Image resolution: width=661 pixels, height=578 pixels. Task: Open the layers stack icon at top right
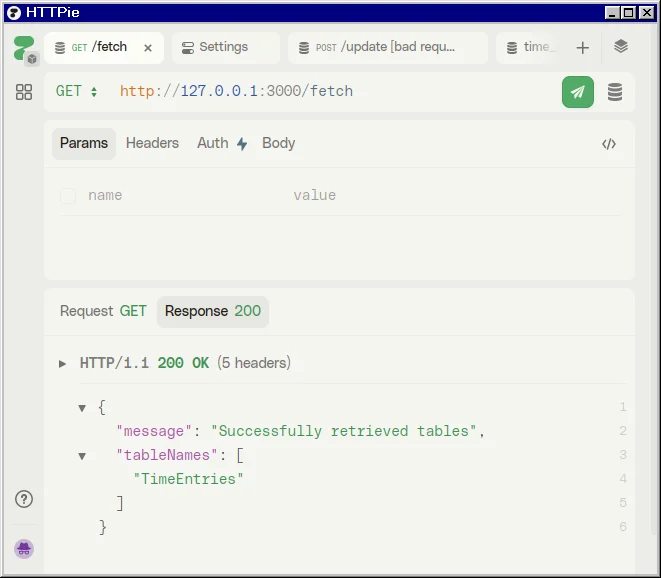point(621,47)
